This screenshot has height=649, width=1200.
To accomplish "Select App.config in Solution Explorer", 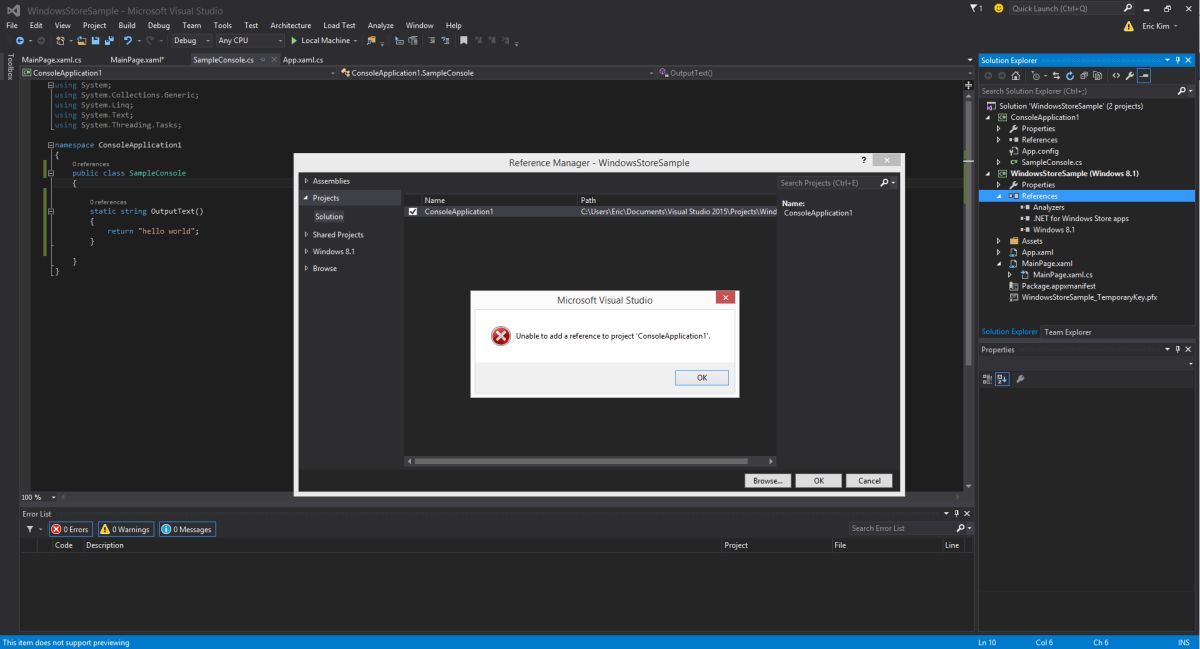I will (x=1039, y=151).
